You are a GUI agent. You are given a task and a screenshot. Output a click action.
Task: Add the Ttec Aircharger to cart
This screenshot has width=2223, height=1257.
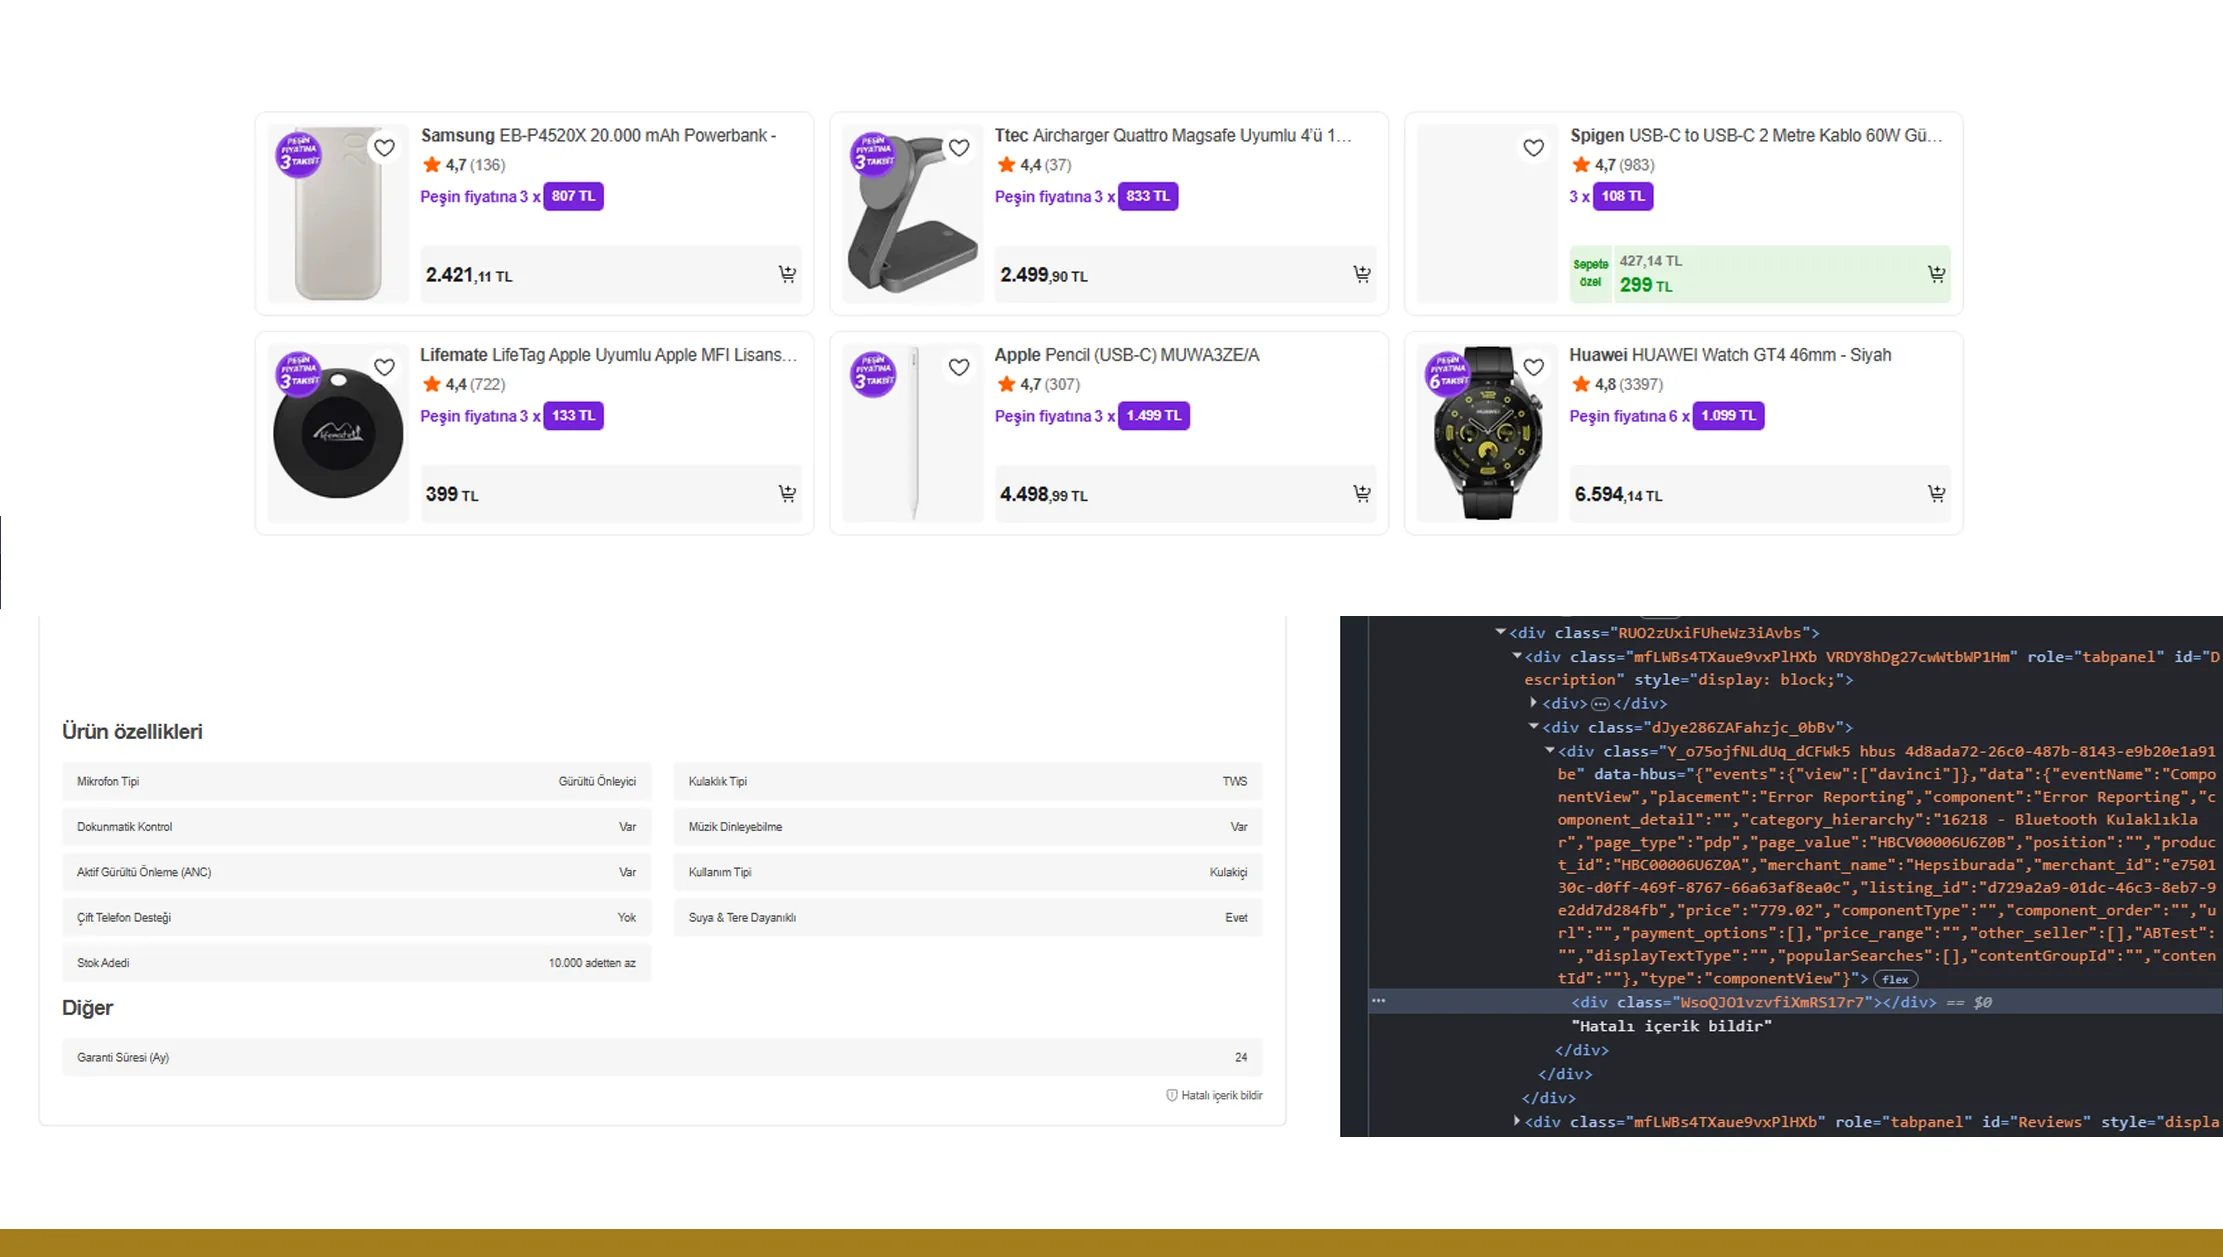(x=1362, y=275)
